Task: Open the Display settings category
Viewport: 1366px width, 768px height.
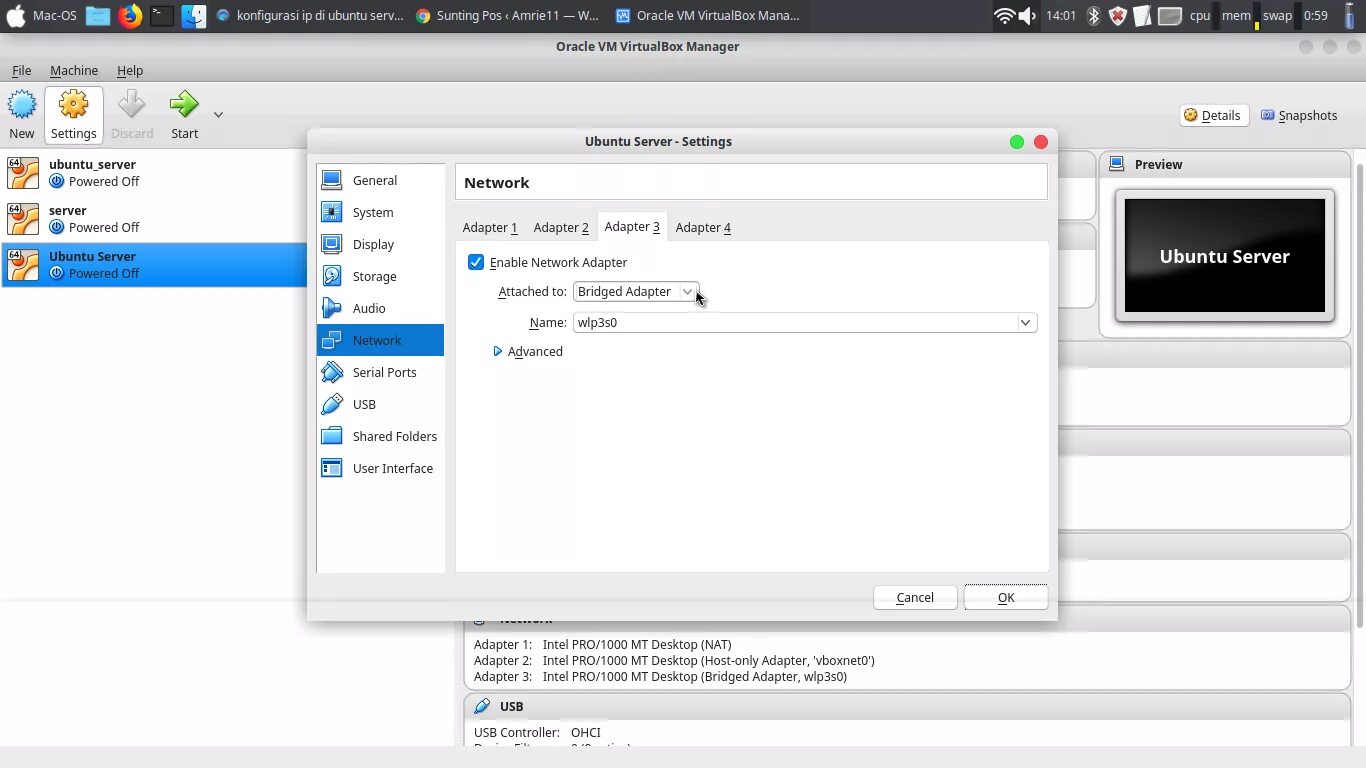Action: 380,244
